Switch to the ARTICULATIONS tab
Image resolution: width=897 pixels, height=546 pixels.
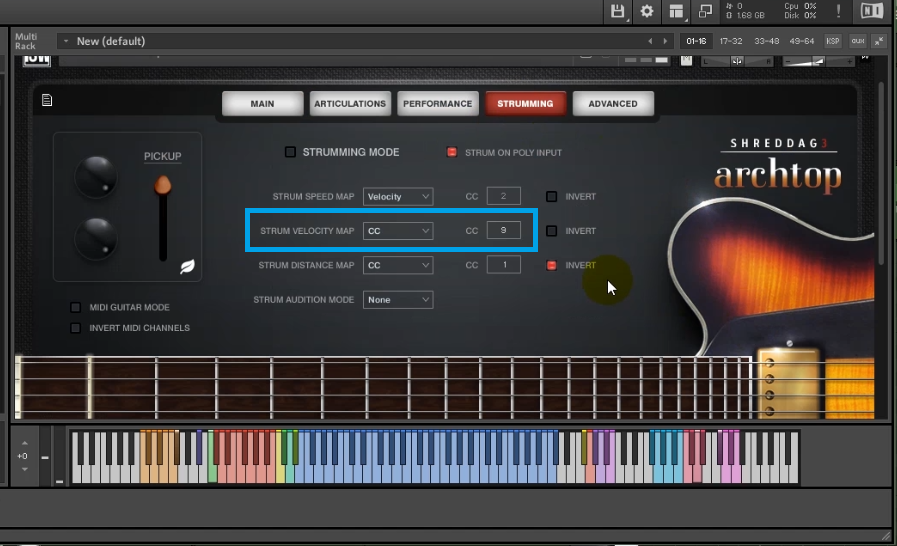(x=350, y=104)
